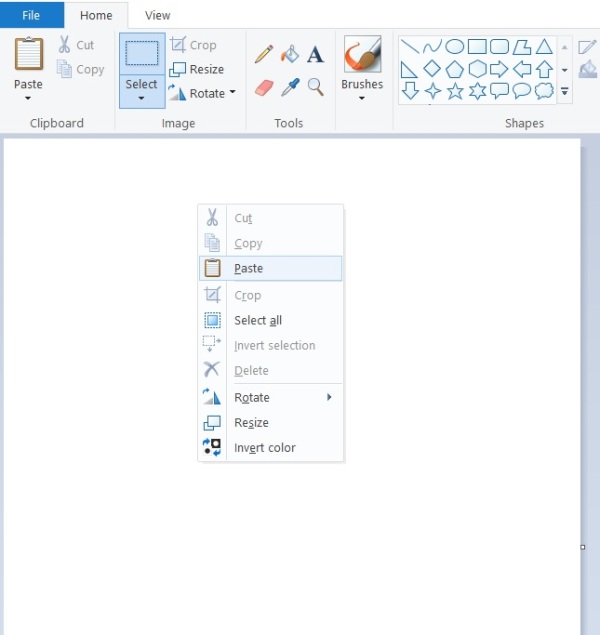
Task: Click the rectangular Select tool
Action: point(142,53)
